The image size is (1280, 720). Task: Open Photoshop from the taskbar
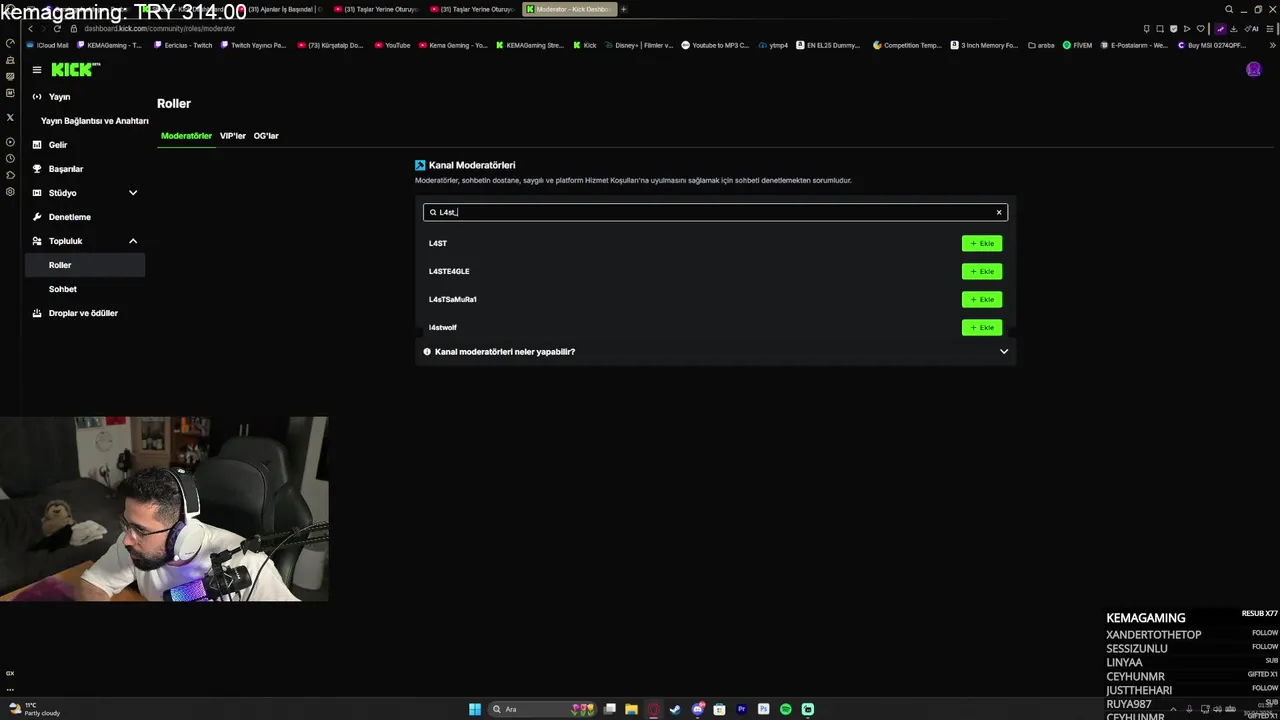[763, 709]
